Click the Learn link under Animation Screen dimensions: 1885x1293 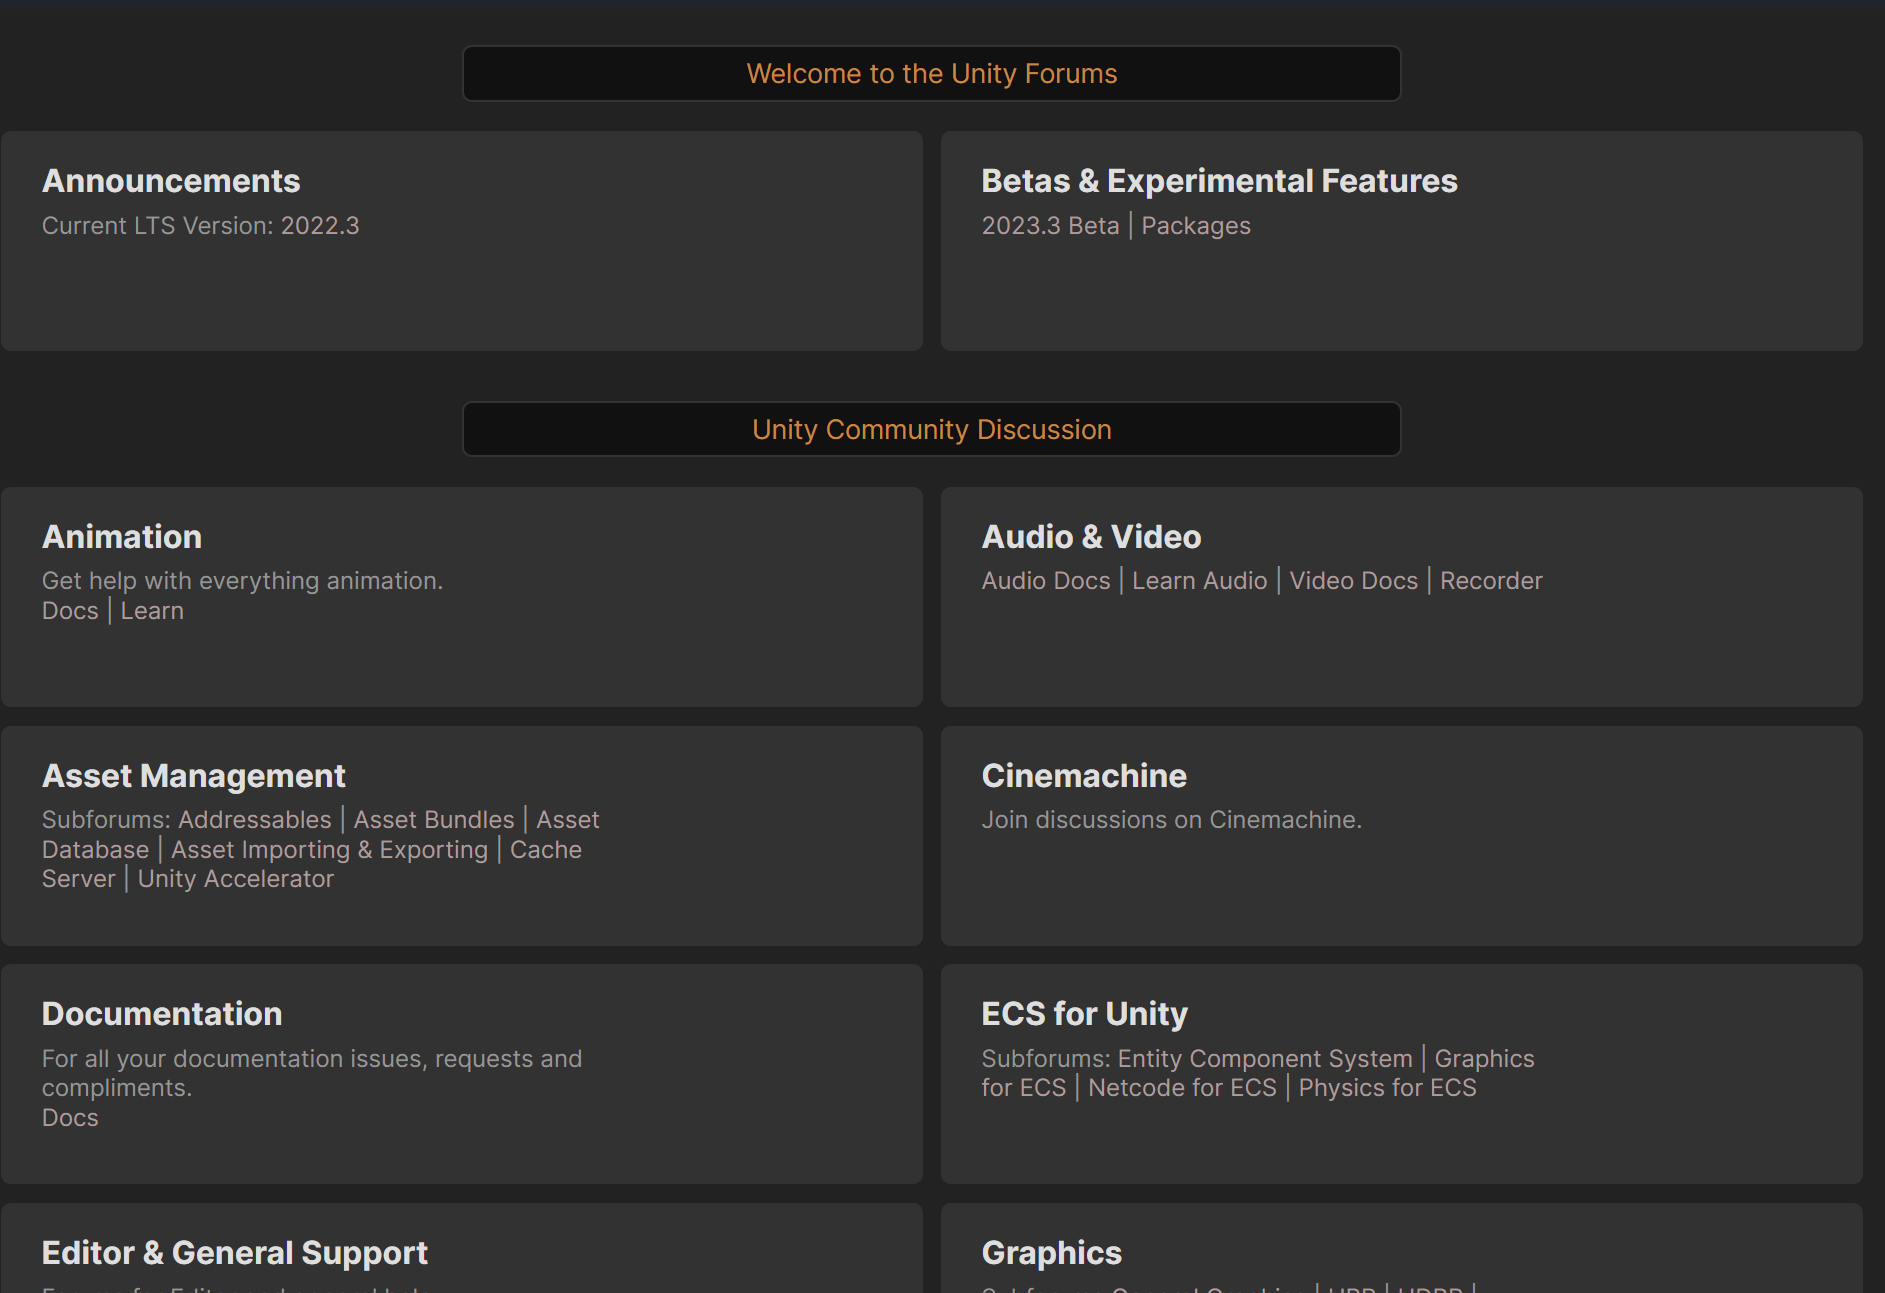[152, 610]
